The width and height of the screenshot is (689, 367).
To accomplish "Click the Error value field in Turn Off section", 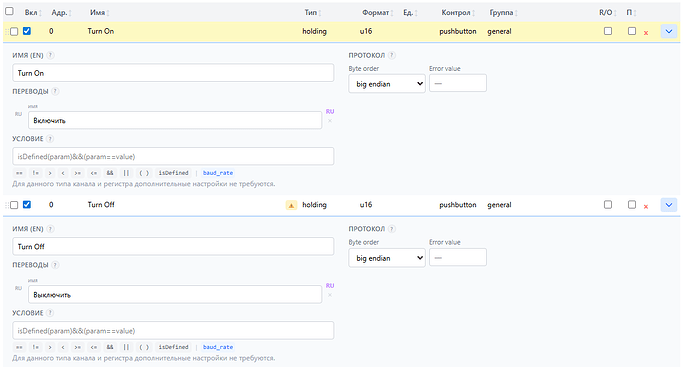I will tap(458, 258).
